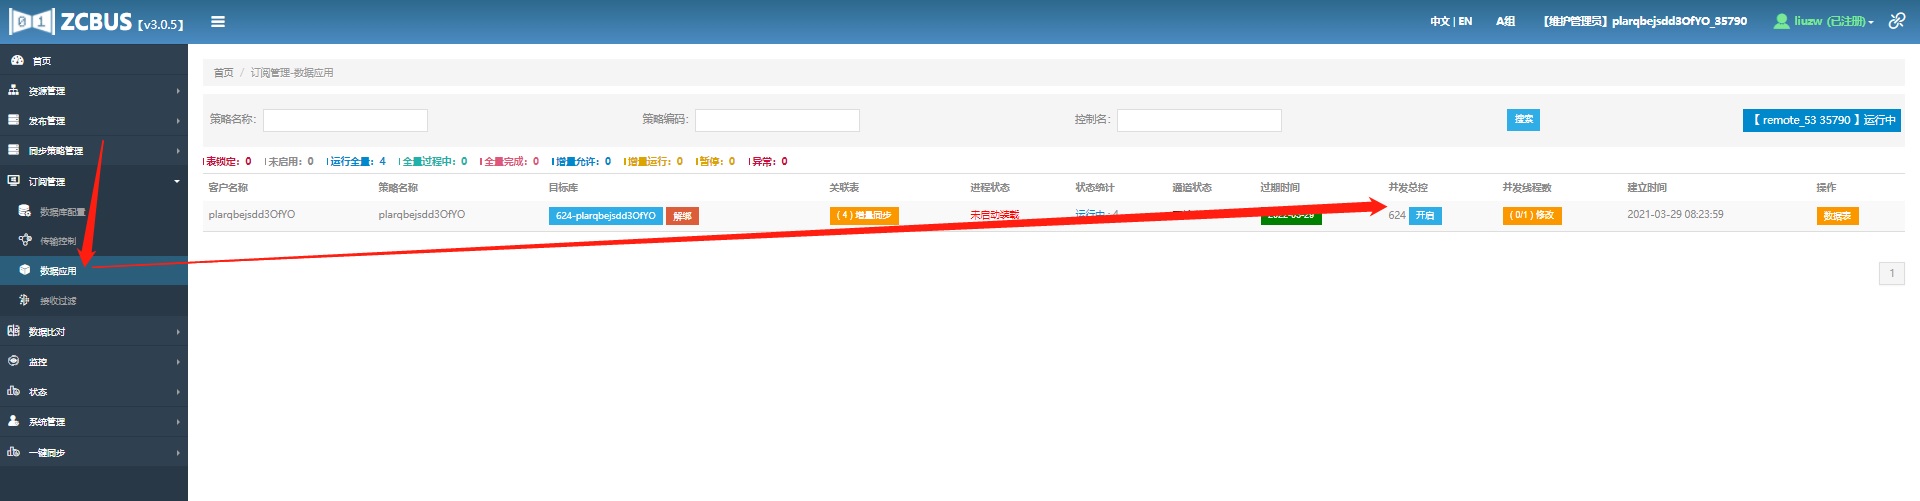
Task: Toggle the hamburger sidebar menu icon
Action: [x=218, y=22]
